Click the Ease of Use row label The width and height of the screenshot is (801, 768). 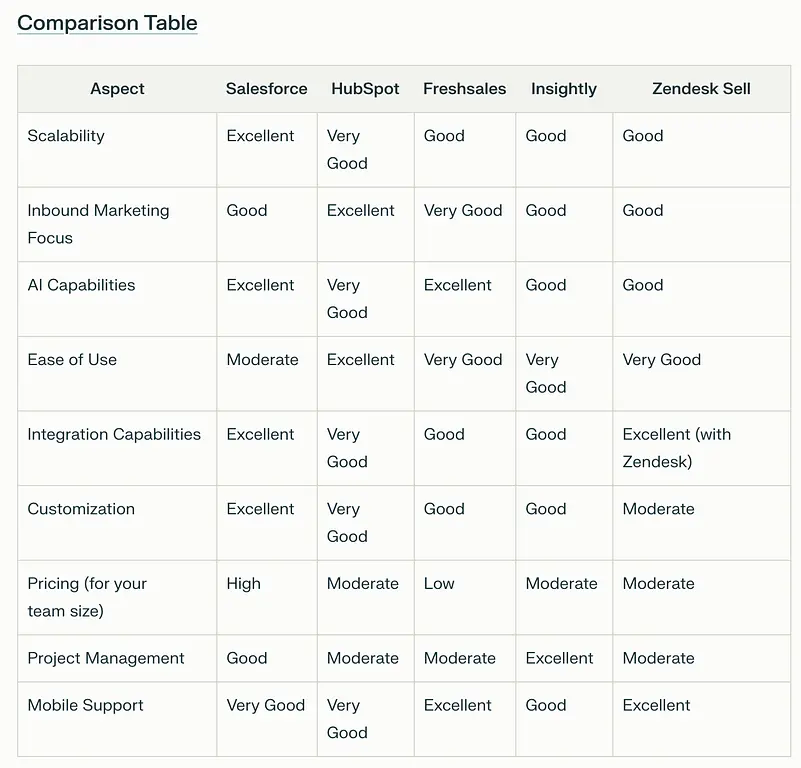pyautogui.click(x=72, y=360)
